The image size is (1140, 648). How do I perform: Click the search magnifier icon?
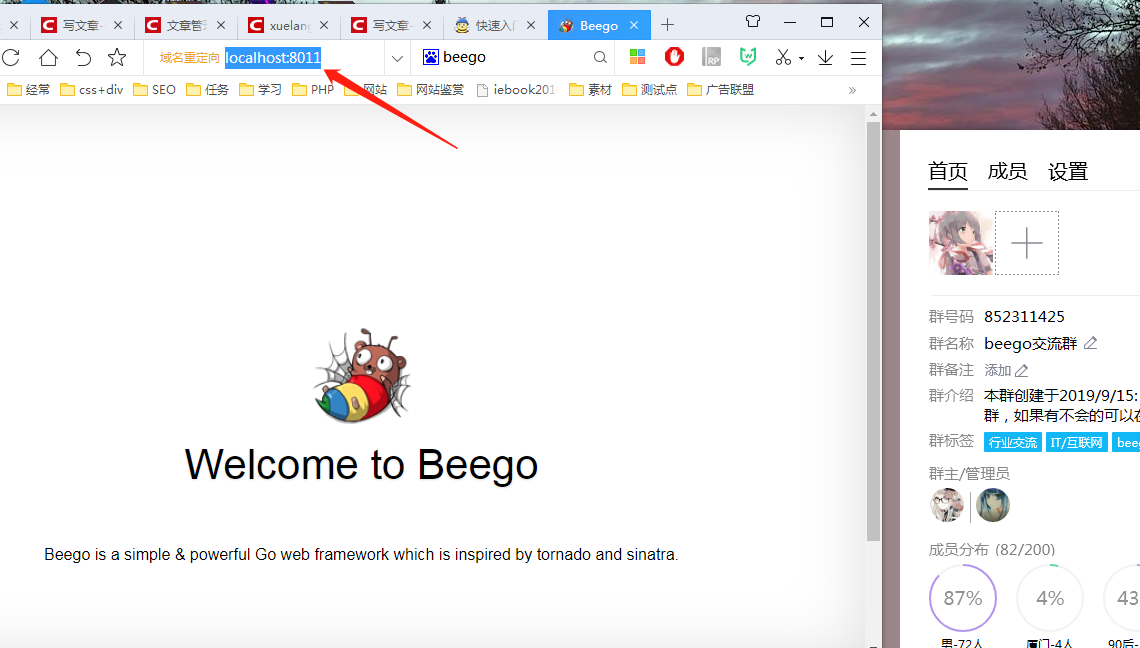(x=600, y=57)
